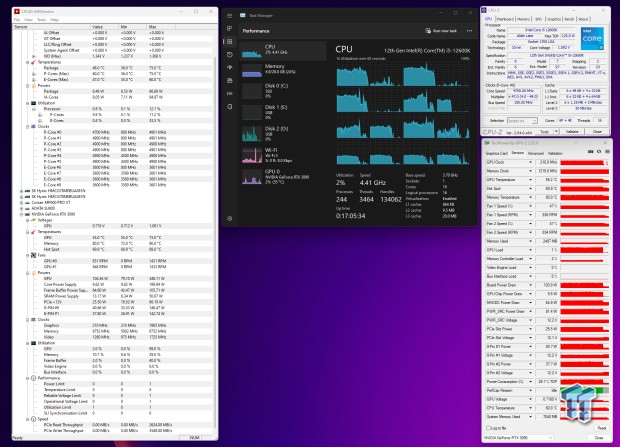The width and height of the screenshot is (620, 447).
Task: Switch to Bench tab in CPU-Z
Action: [x=569, y=19]
